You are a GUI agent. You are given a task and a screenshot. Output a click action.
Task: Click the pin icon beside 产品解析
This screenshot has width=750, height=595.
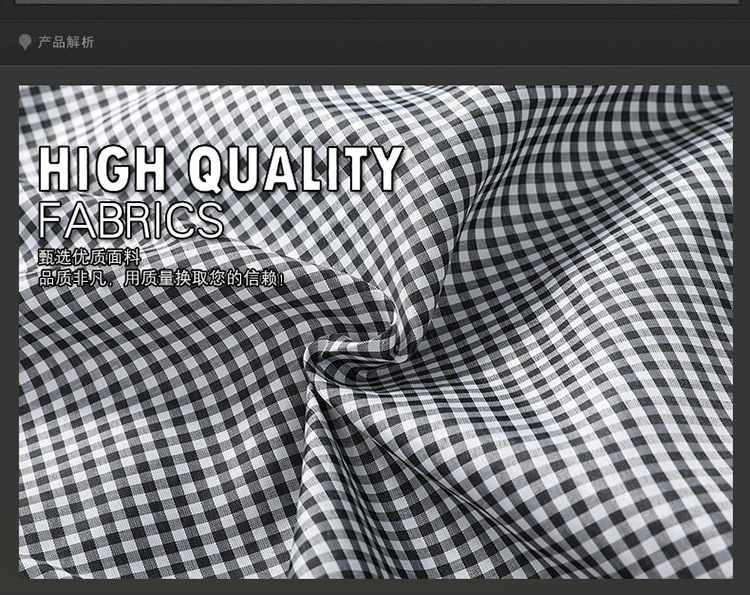25,43
